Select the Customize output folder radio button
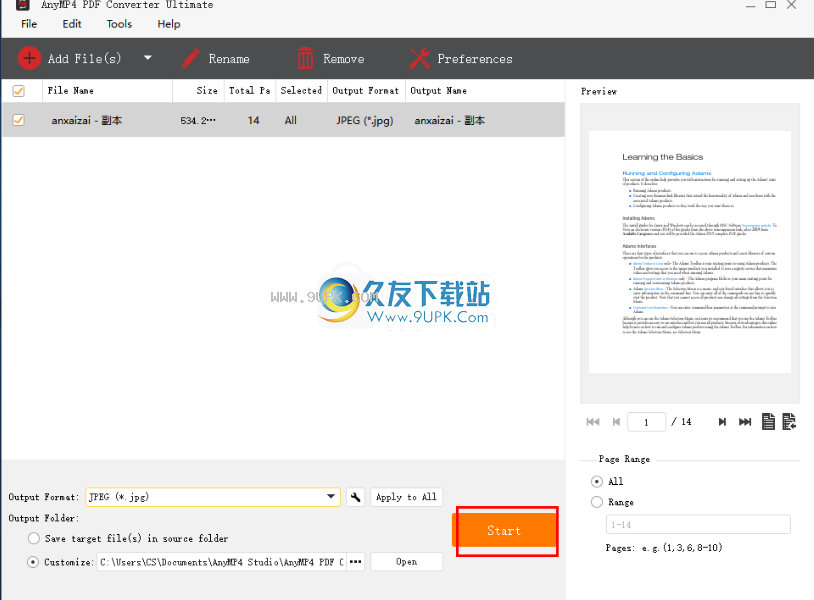Viewport: 814px width, 600px height. [33, 562]
